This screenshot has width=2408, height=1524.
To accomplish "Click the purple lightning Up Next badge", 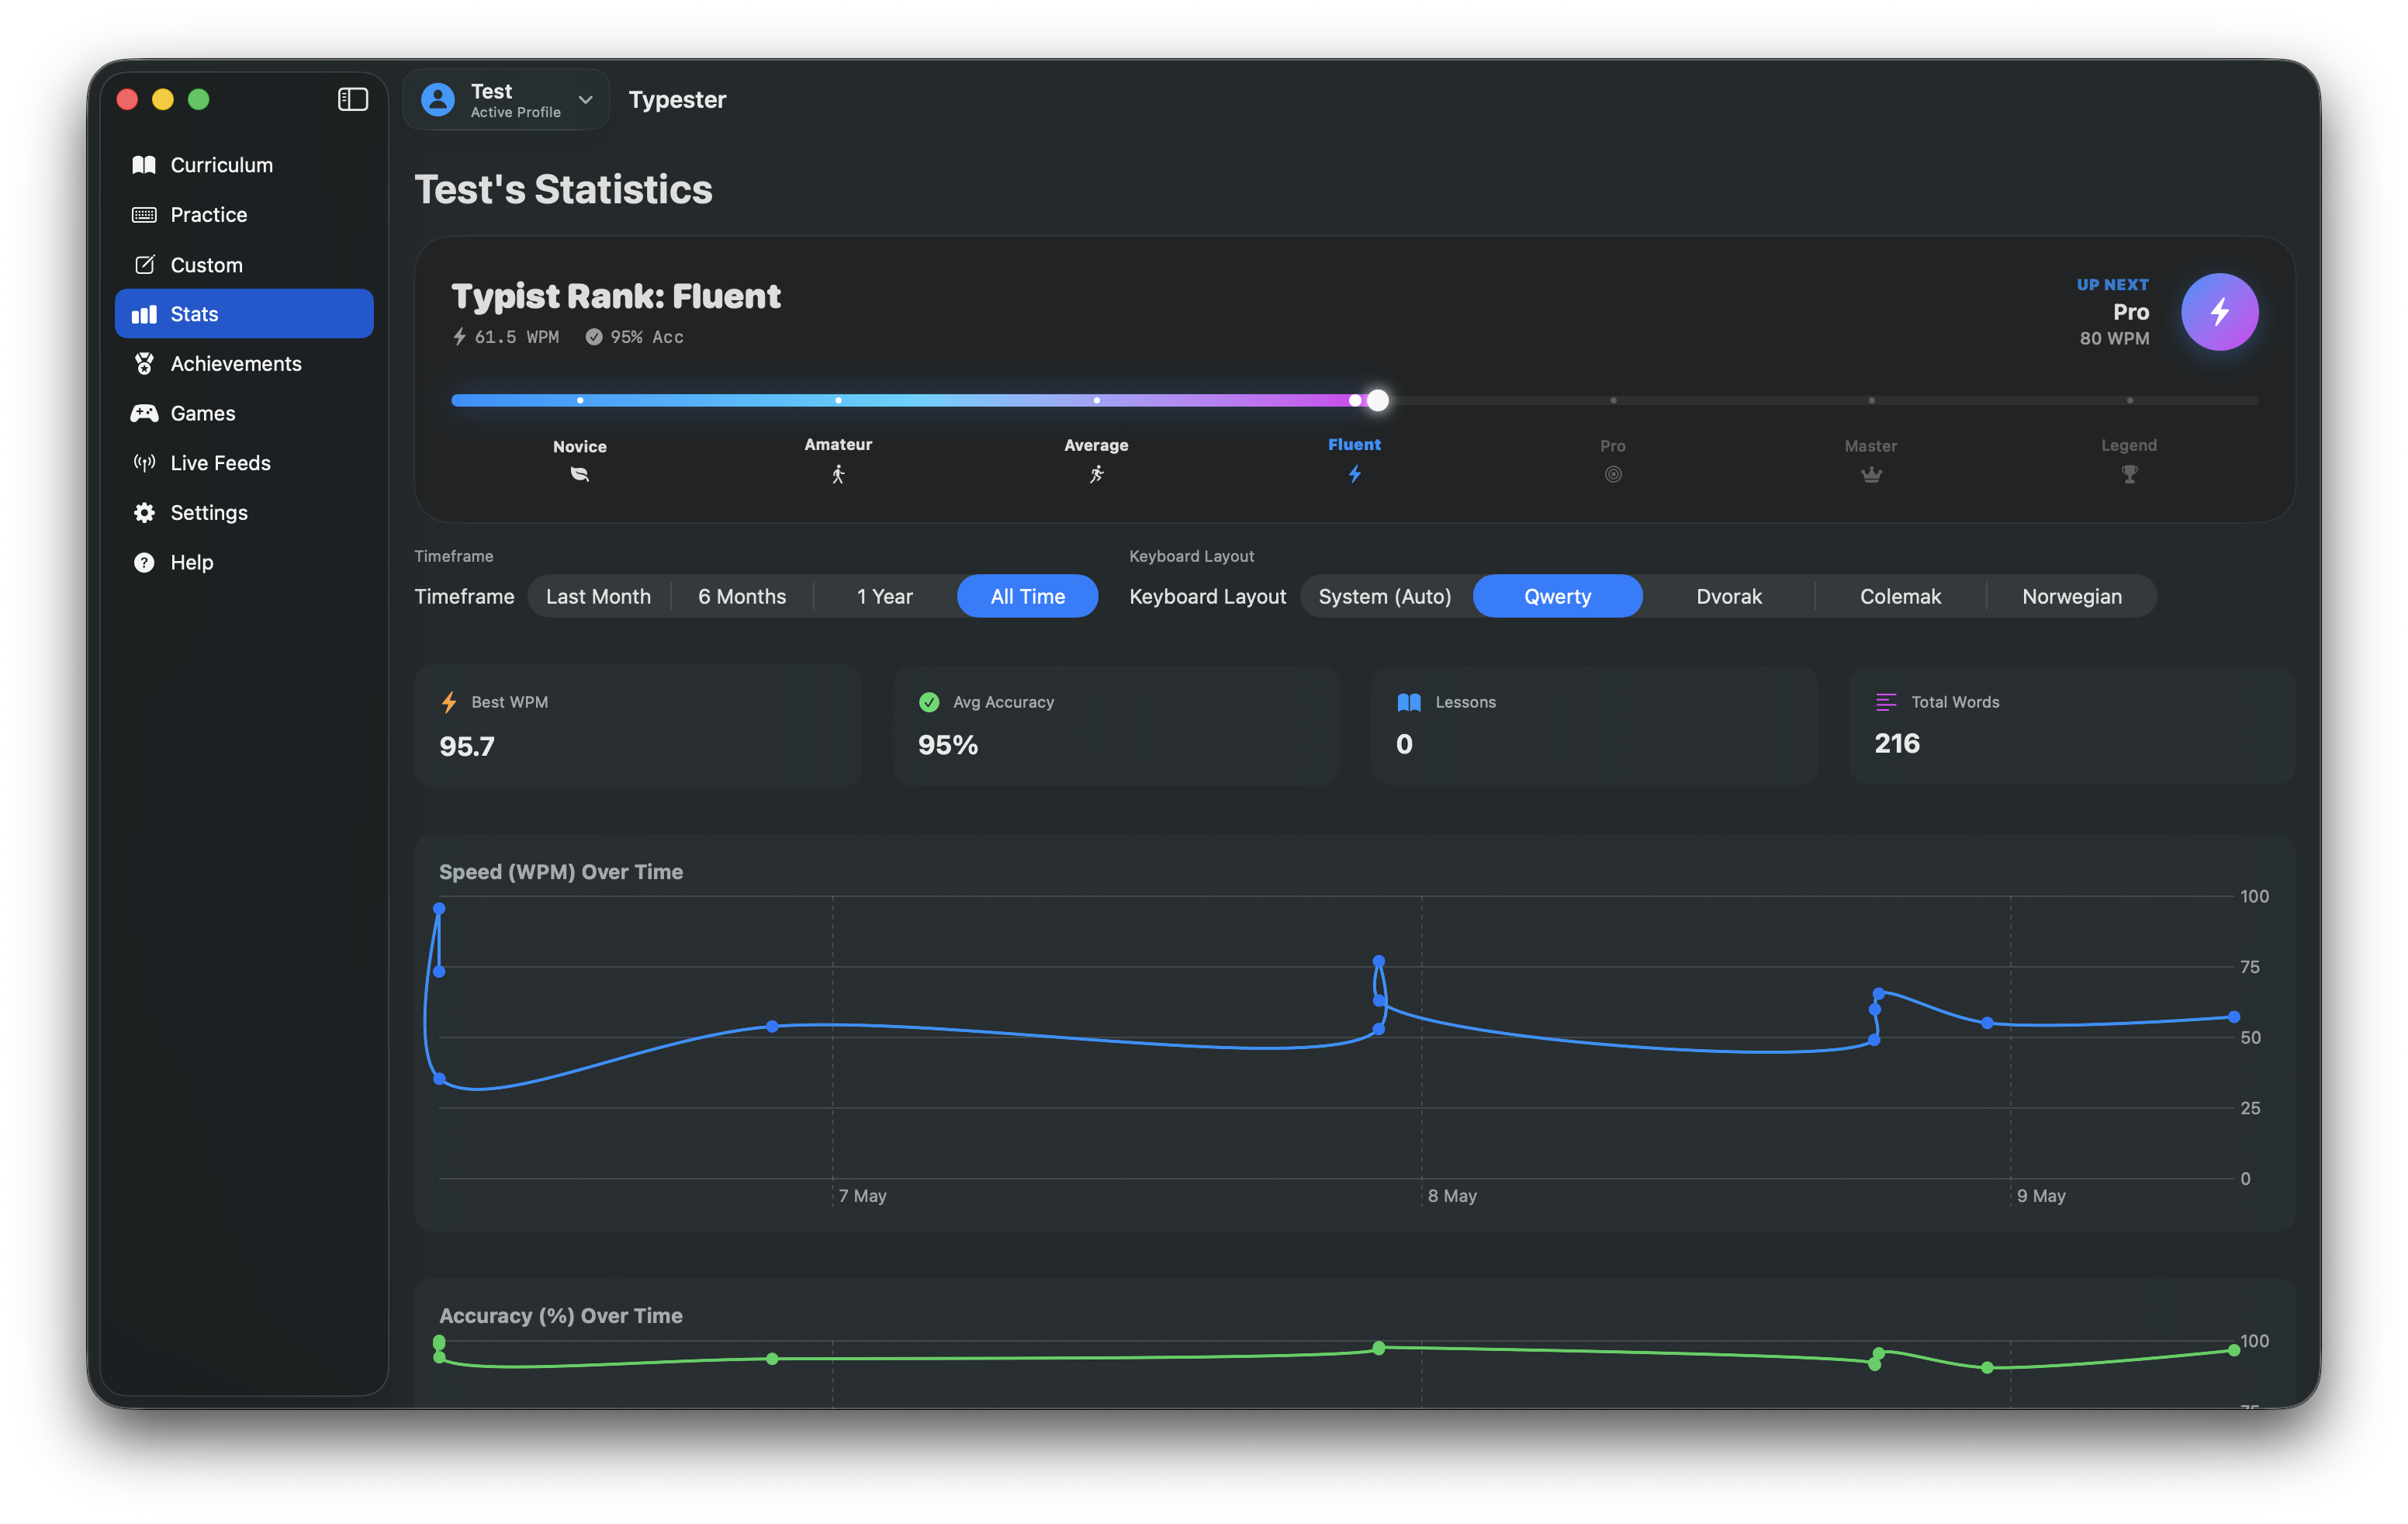I will pyautogui.click(x=2219, y=312).
